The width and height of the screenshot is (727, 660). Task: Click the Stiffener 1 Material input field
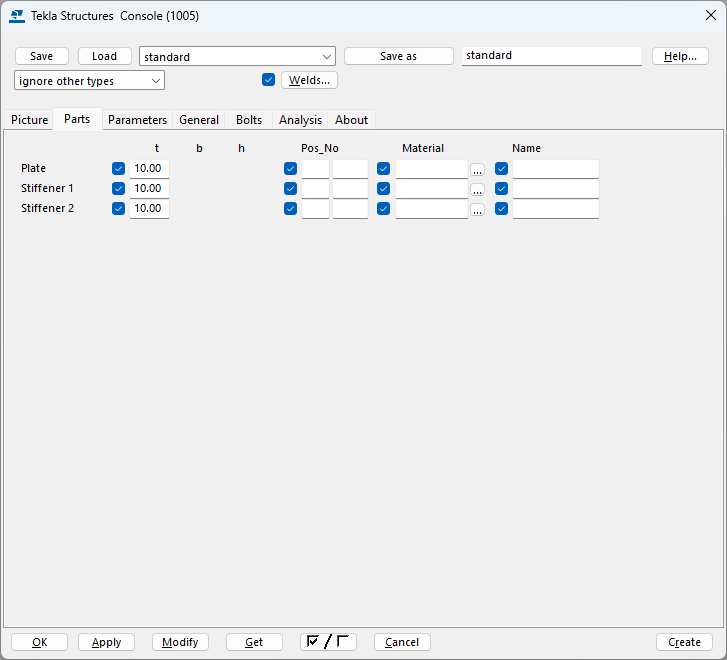tap(432, 188)
